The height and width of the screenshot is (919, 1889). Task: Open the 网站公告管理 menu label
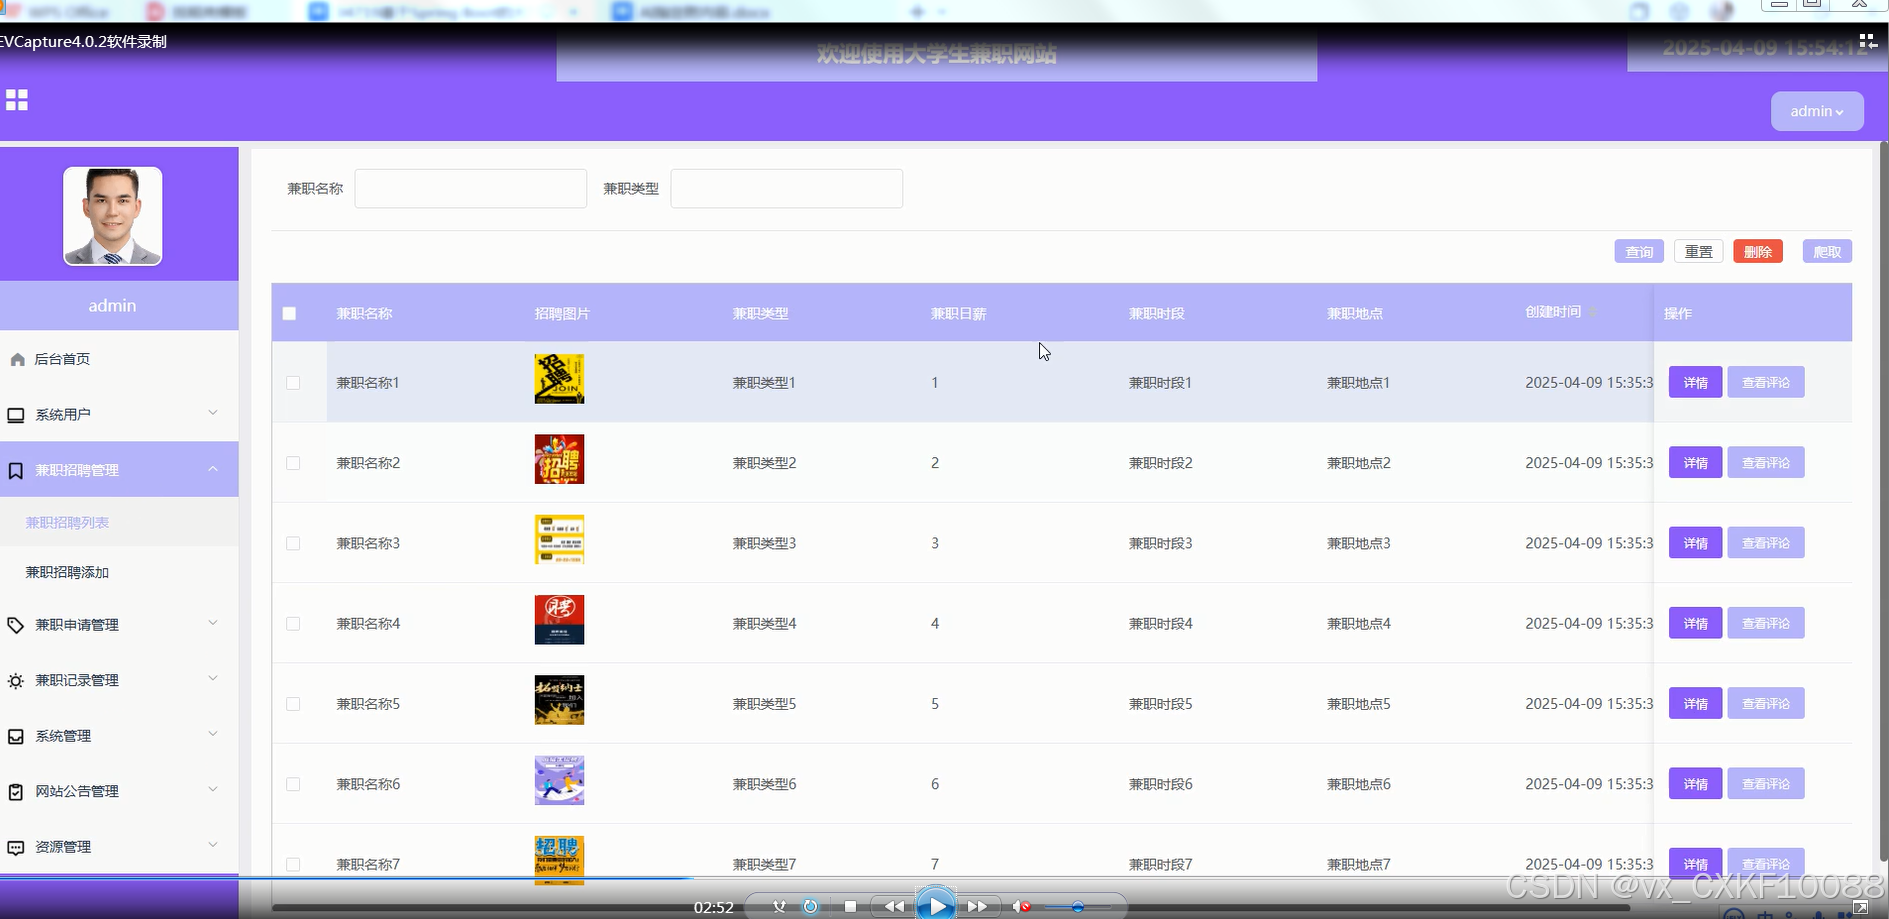click(77, 791)
